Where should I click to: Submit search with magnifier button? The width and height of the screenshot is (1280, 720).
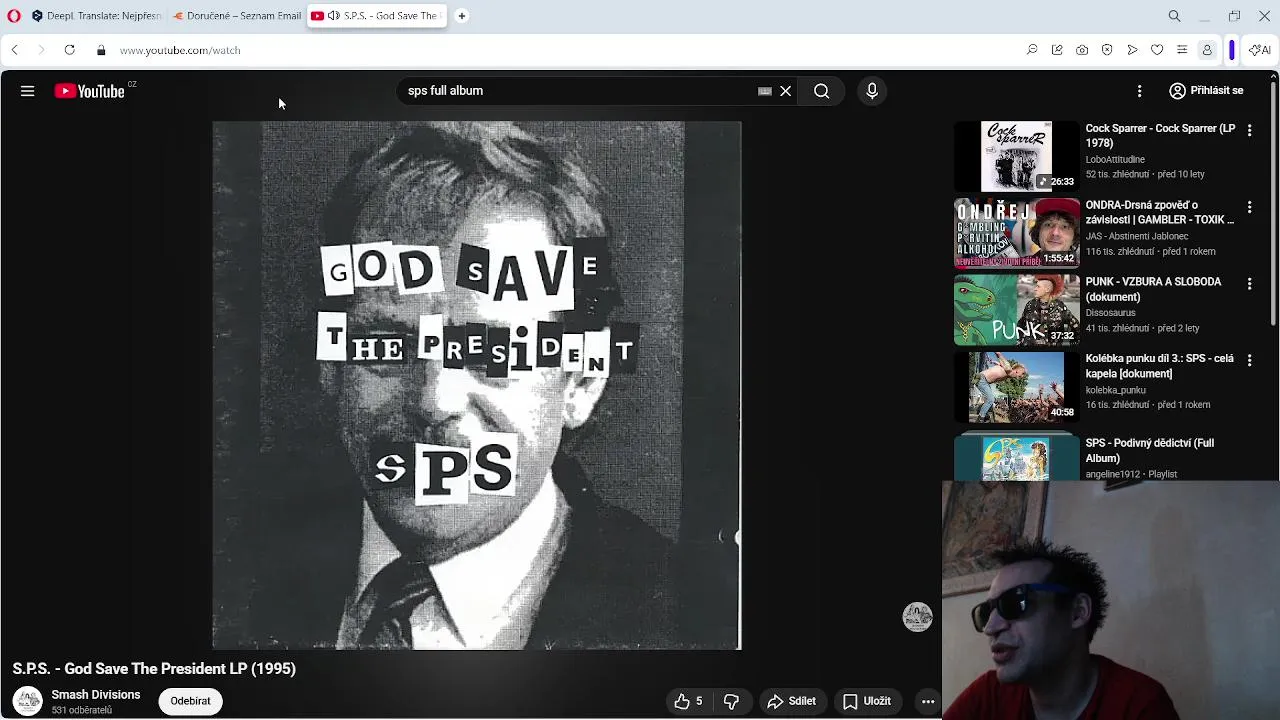[821, 91]
